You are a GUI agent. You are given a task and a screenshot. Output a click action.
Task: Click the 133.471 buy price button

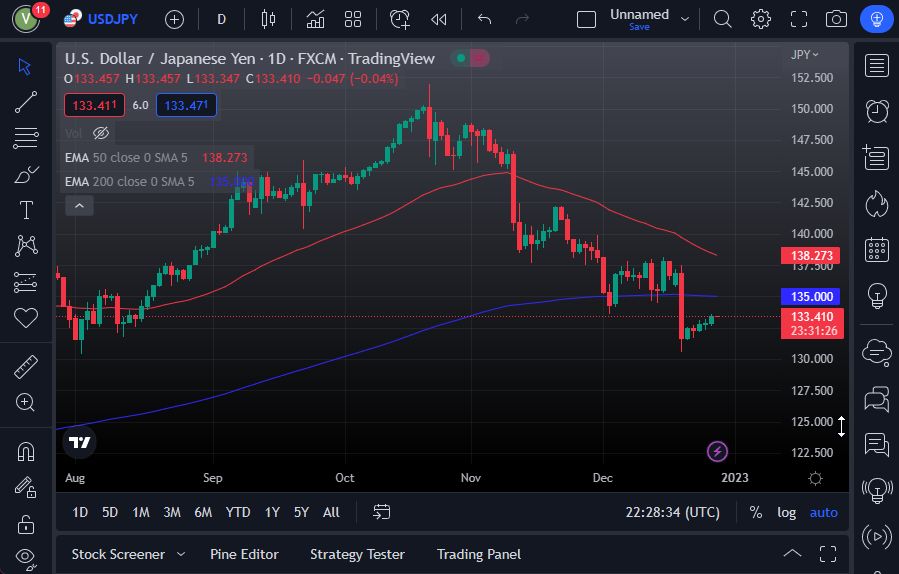point(186,105)
